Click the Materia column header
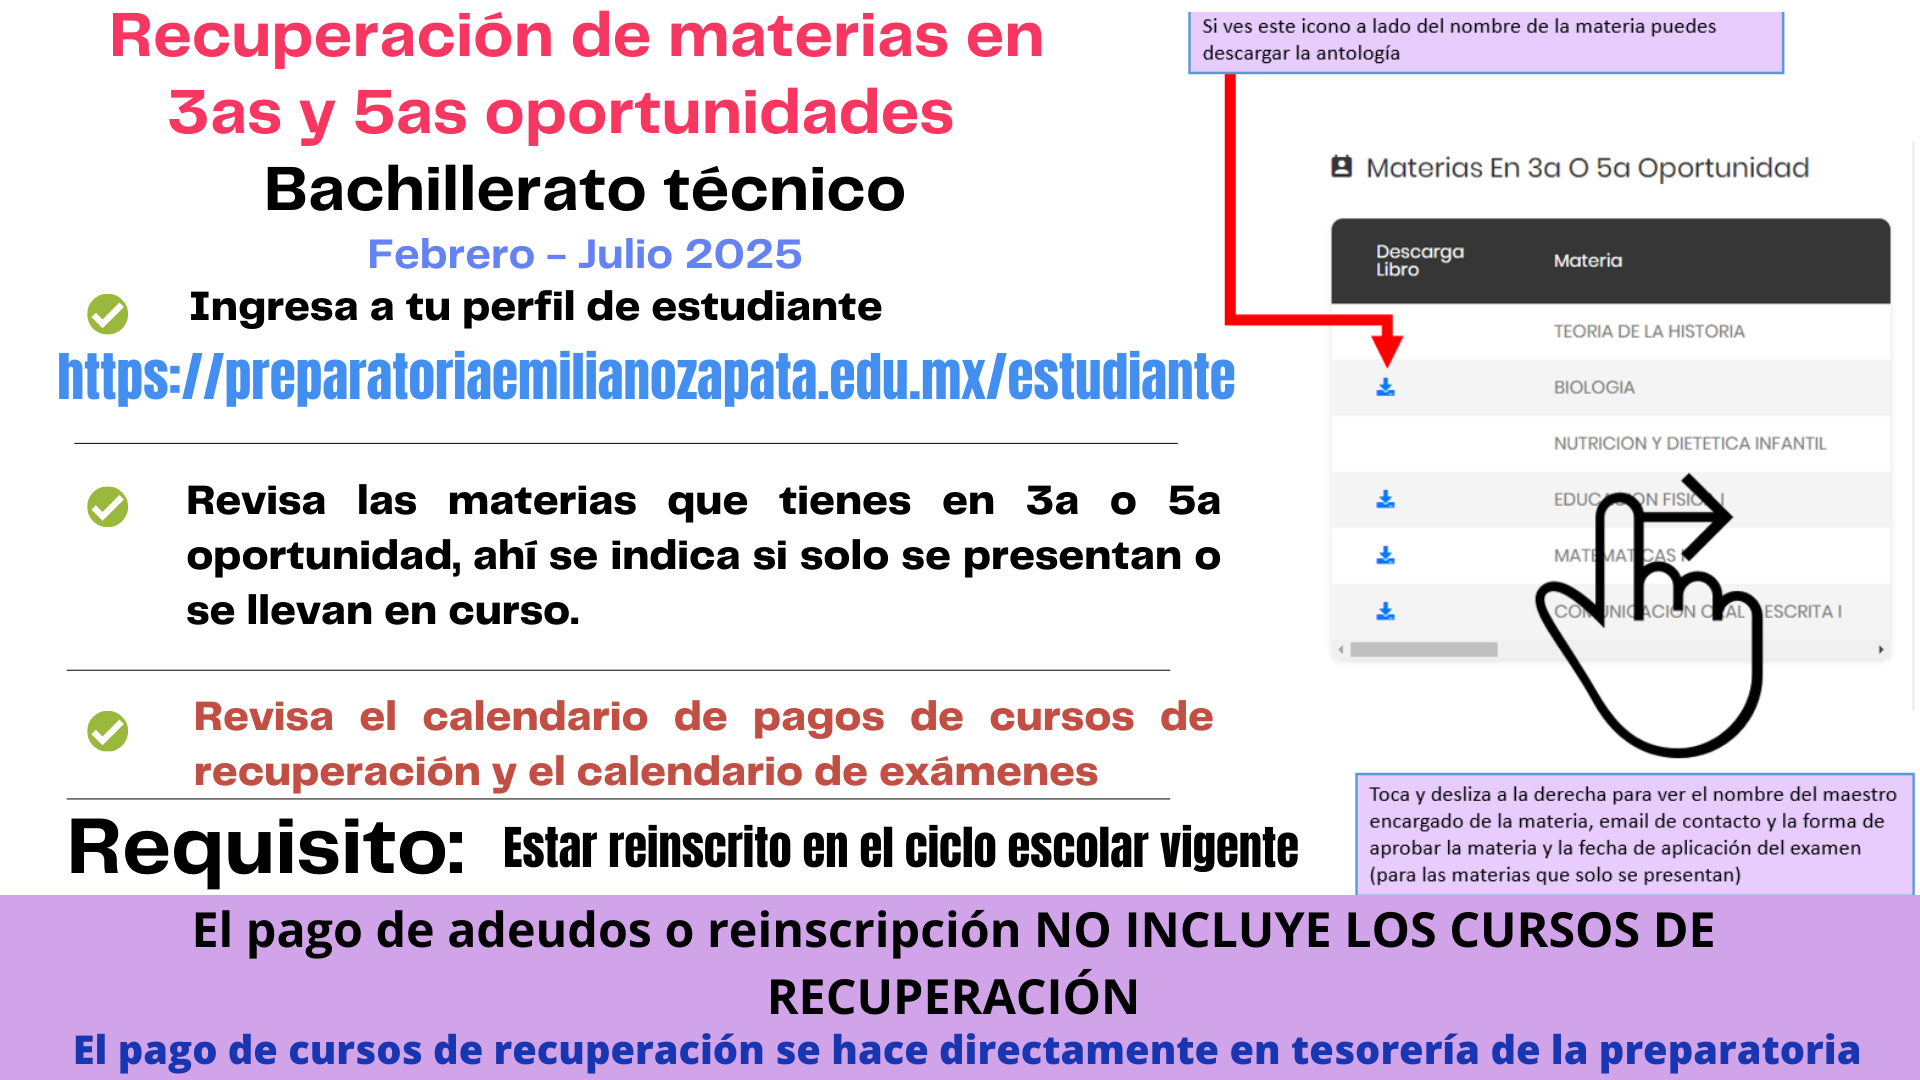Image resolution: width=1920 pixels, height=1080 pixels. pos(1587,260)
